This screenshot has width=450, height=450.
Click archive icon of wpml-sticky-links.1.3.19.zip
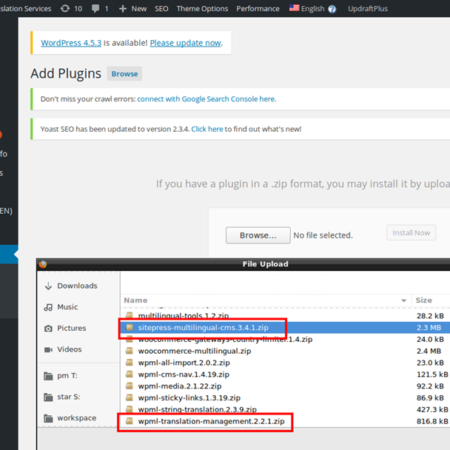tap(129, 397)
